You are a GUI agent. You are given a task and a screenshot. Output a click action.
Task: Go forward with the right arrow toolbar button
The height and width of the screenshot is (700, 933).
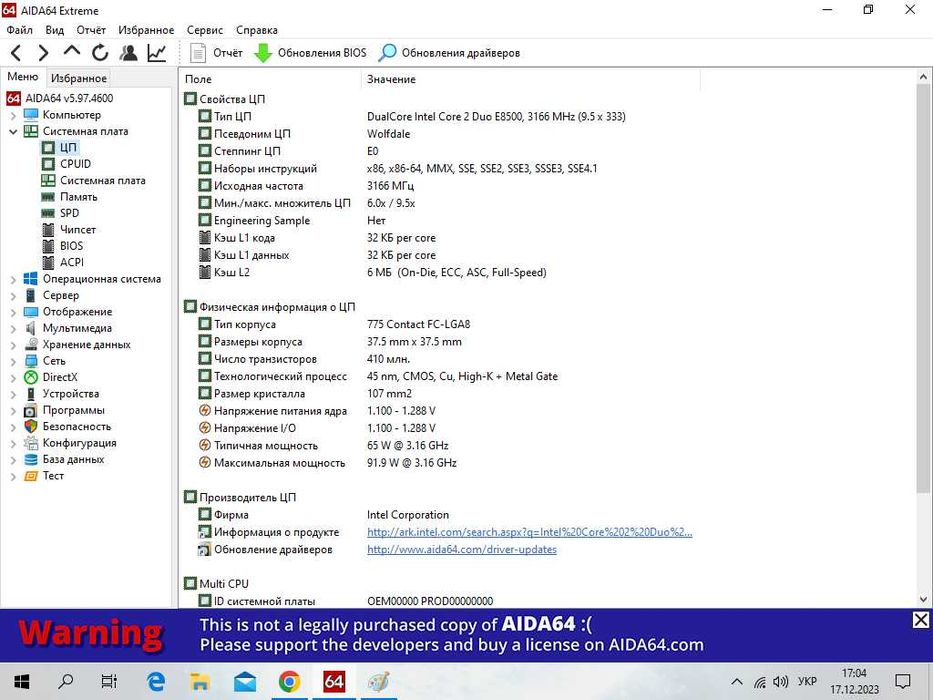click(x=43, y=53)
